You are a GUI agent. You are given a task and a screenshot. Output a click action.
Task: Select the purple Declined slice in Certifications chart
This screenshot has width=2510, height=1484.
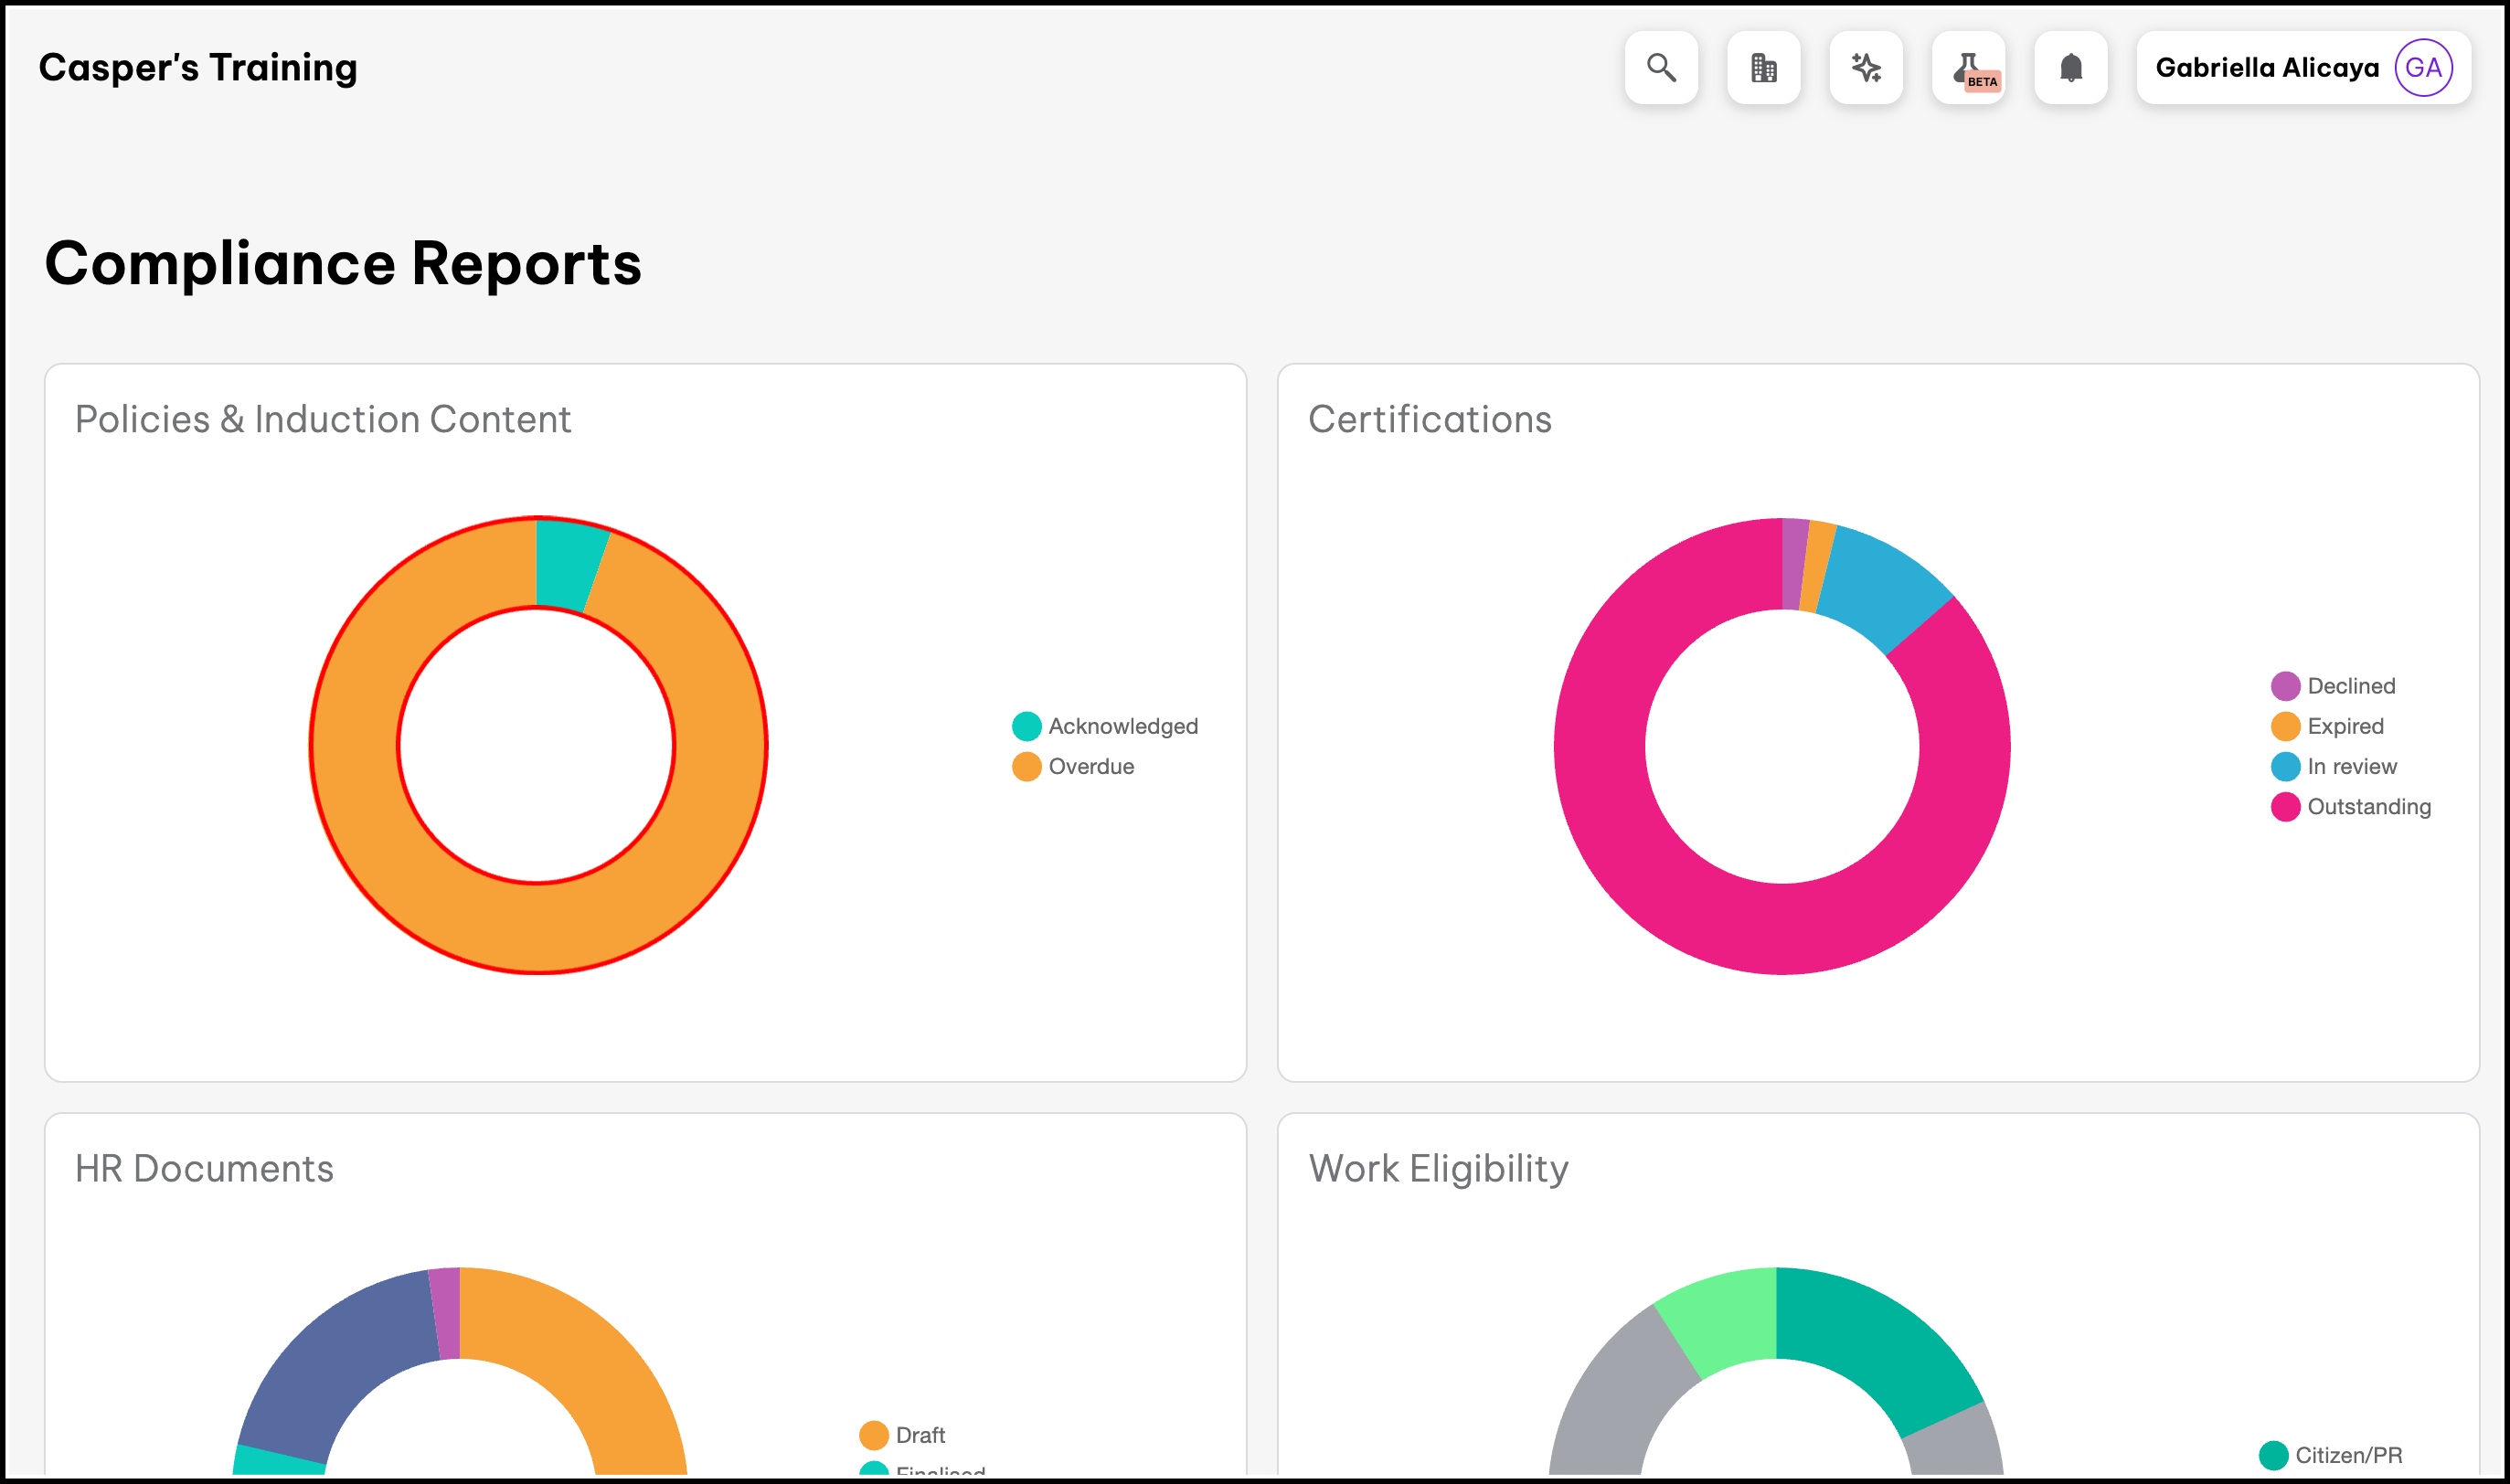coord(1794,564)
